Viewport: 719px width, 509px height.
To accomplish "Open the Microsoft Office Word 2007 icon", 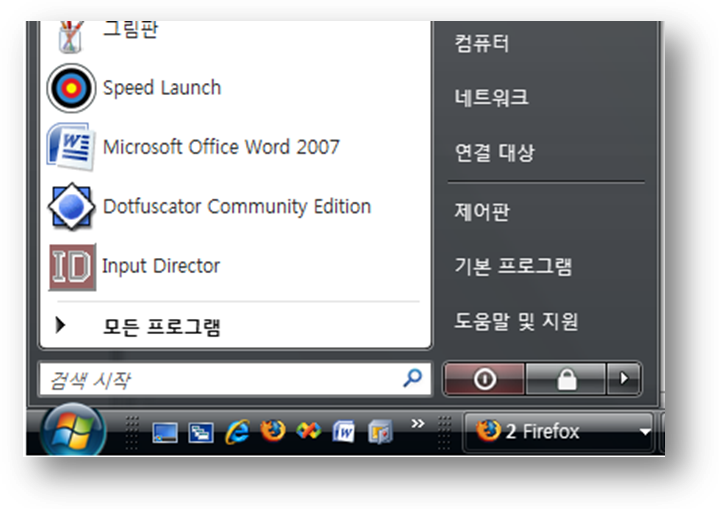I will pos(71,147).
